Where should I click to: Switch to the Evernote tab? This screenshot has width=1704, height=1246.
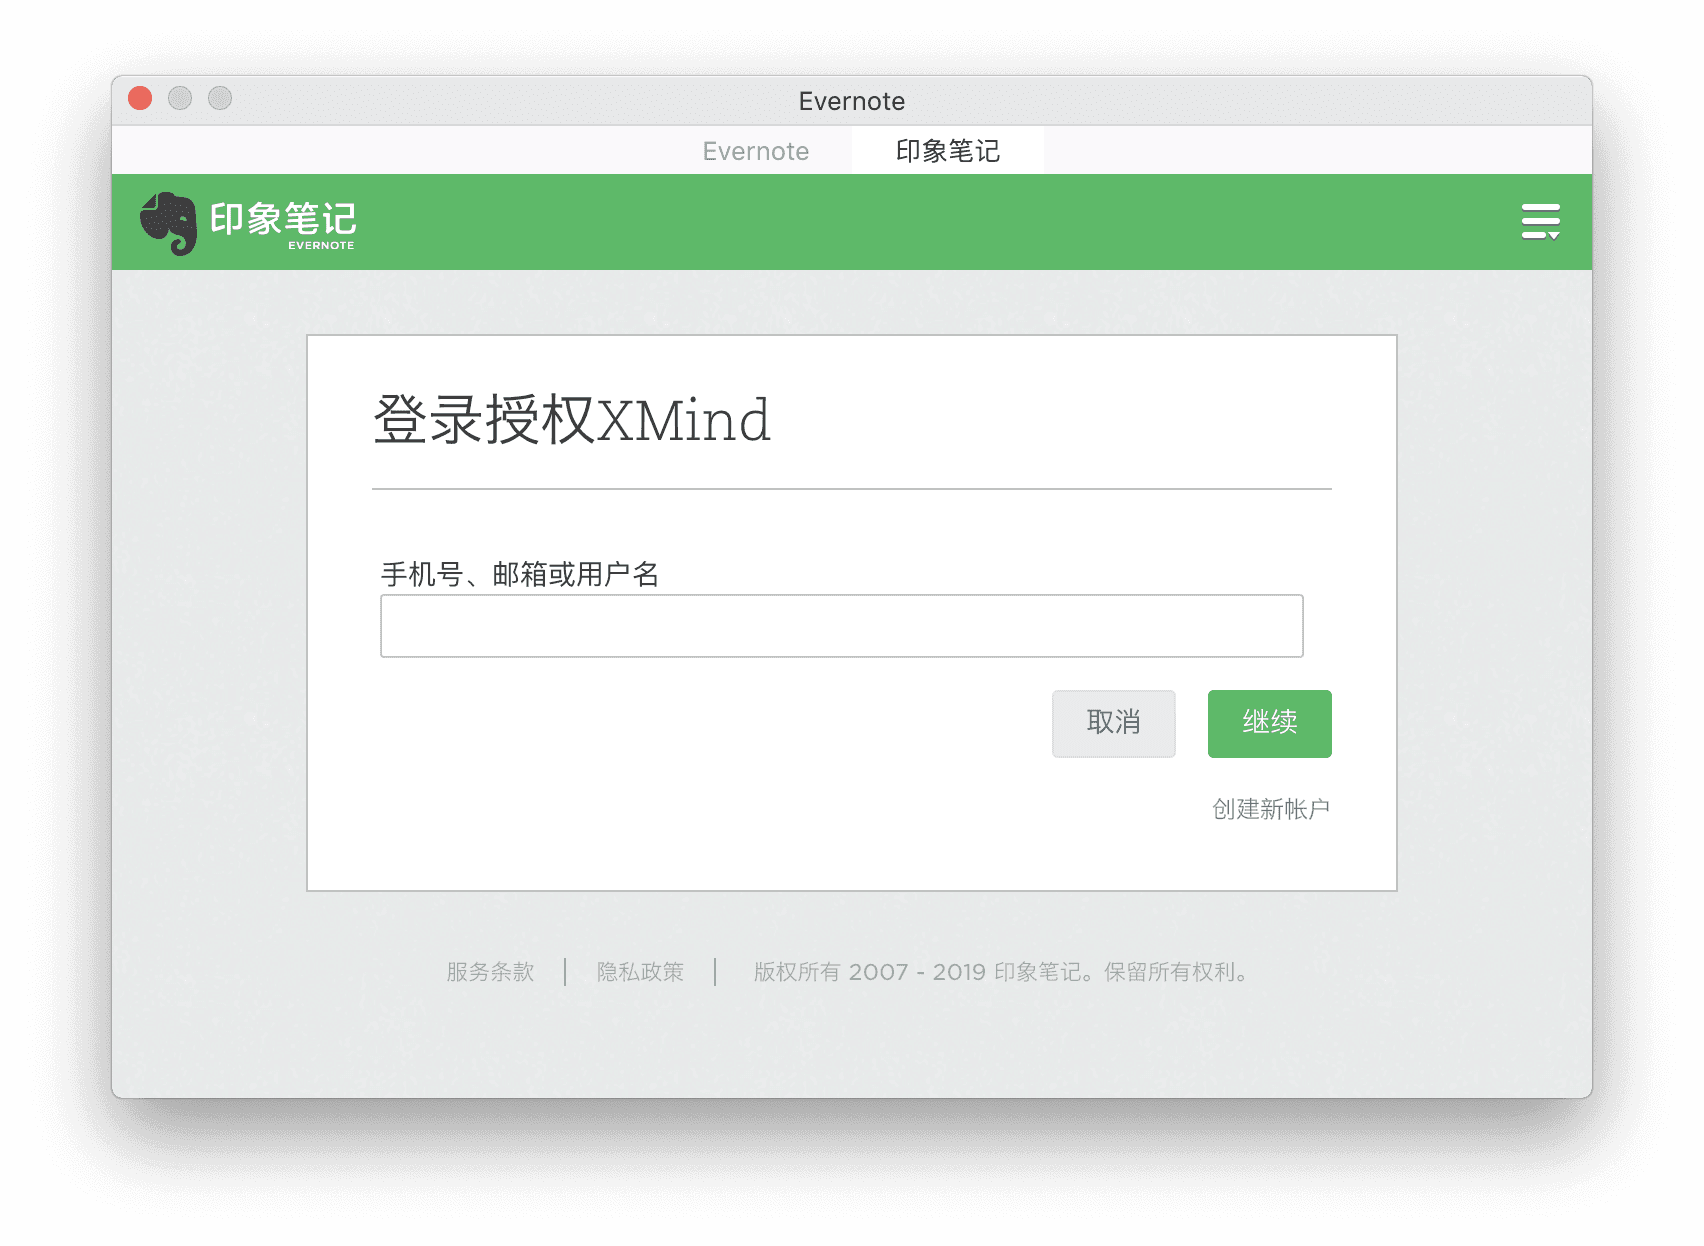click(756, 151)
